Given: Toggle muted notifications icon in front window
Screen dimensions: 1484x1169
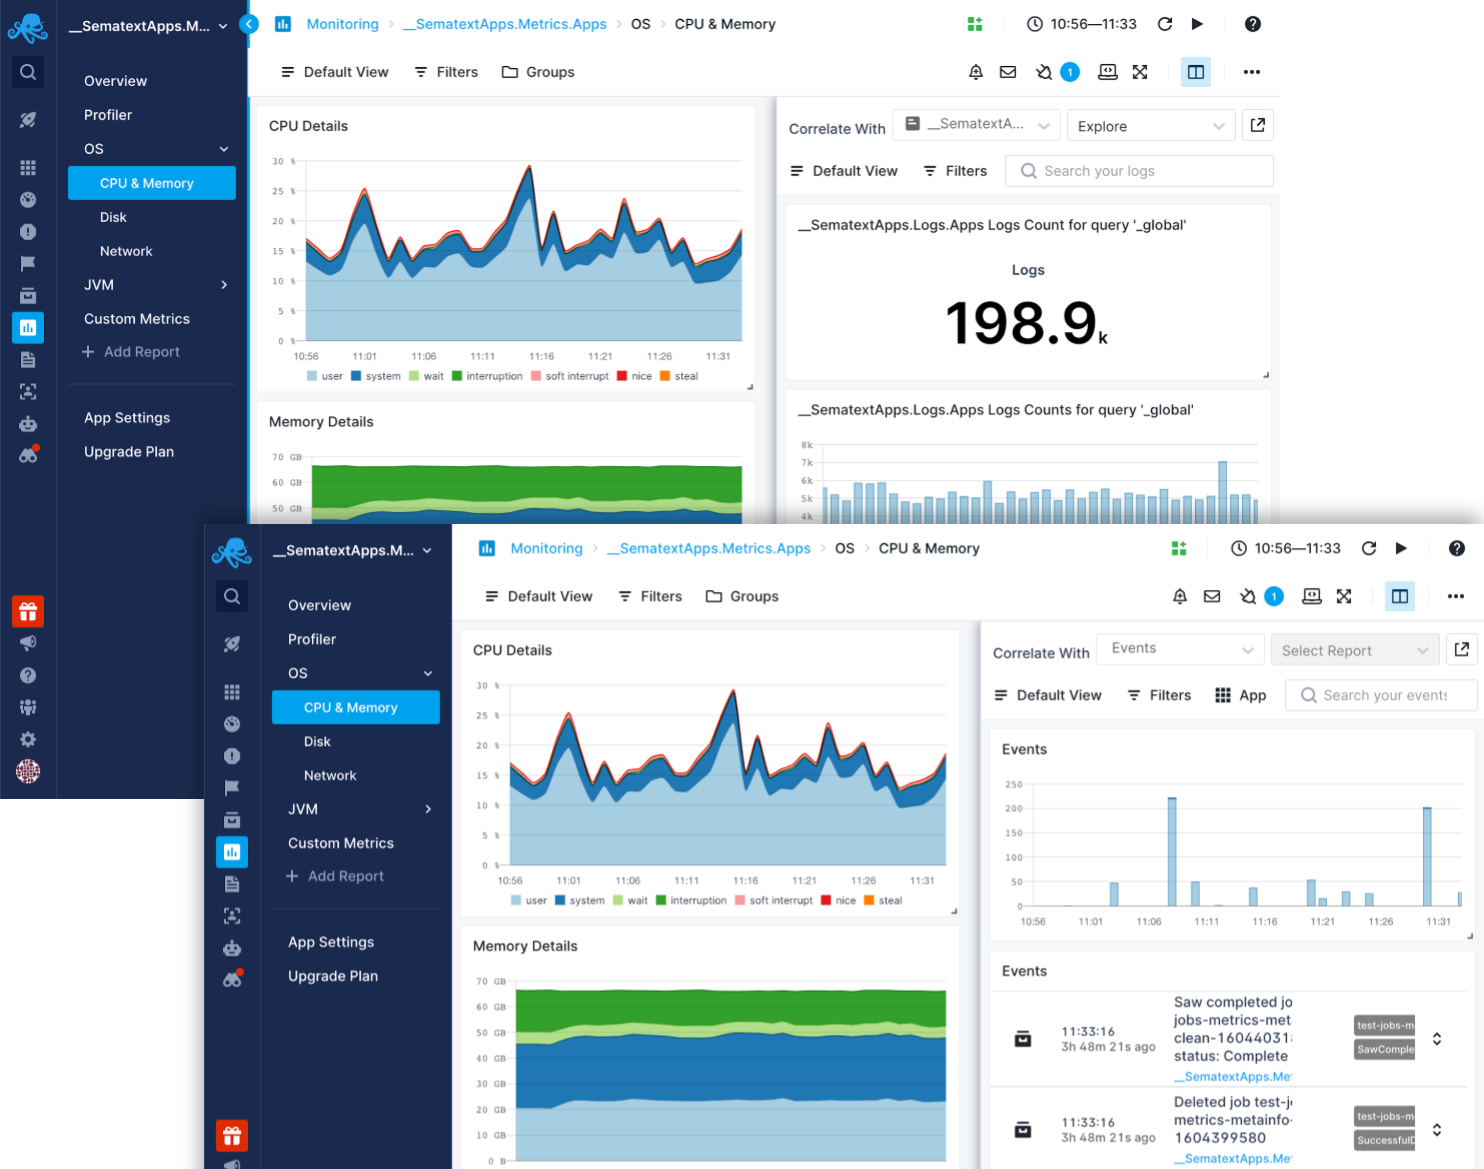Looking at the screenshot, I should tap(1248, 596).
